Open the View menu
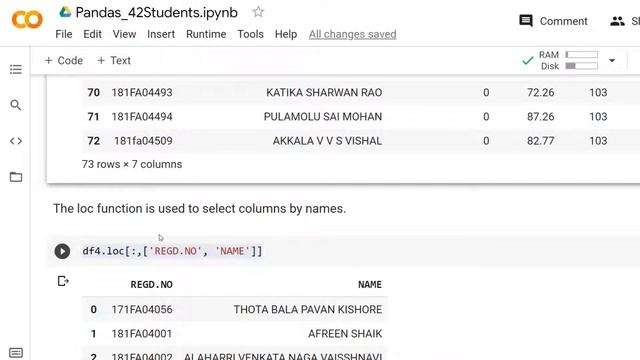 point(124,34)
